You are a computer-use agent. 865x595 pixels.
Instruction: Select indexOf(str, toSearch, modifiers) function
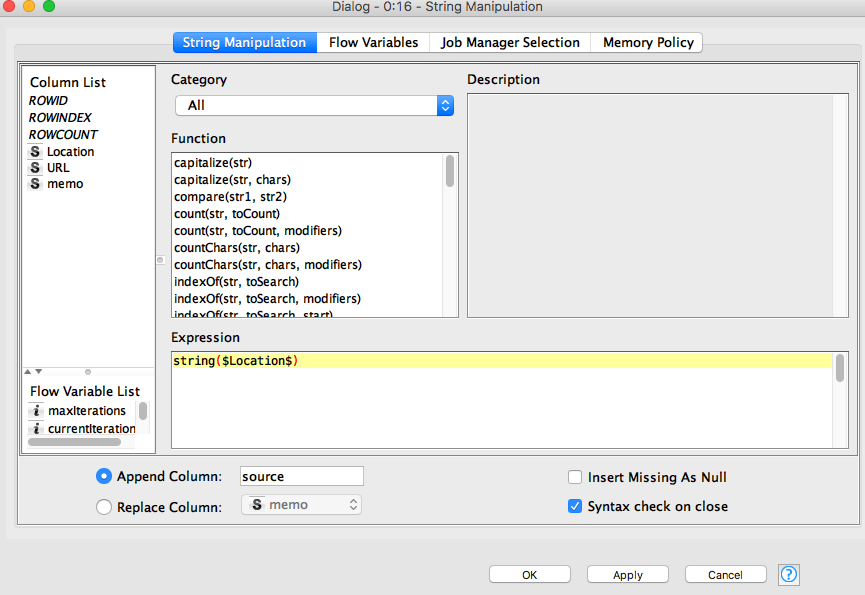point(267,299)
